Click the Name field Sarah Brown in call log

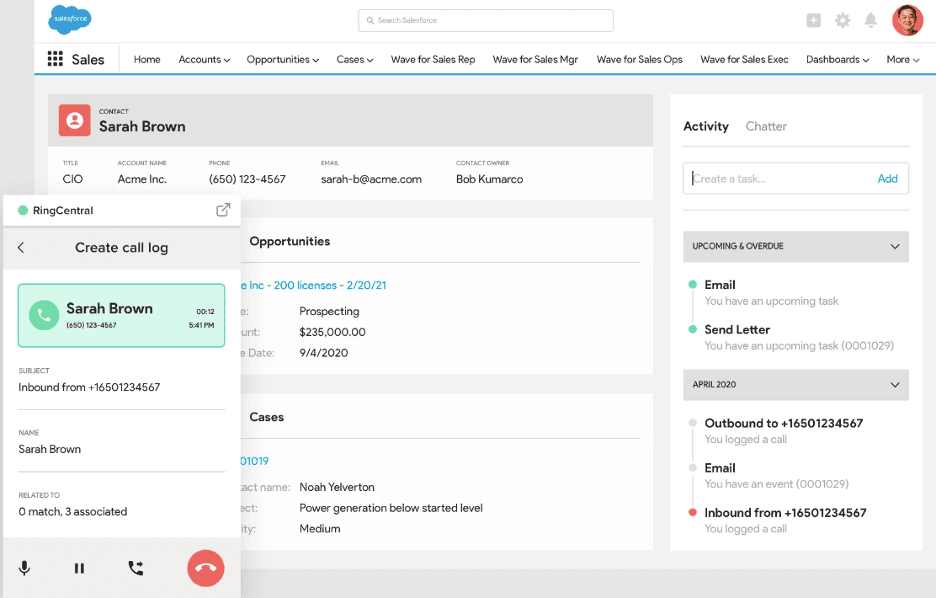click(x=50, y=449)
